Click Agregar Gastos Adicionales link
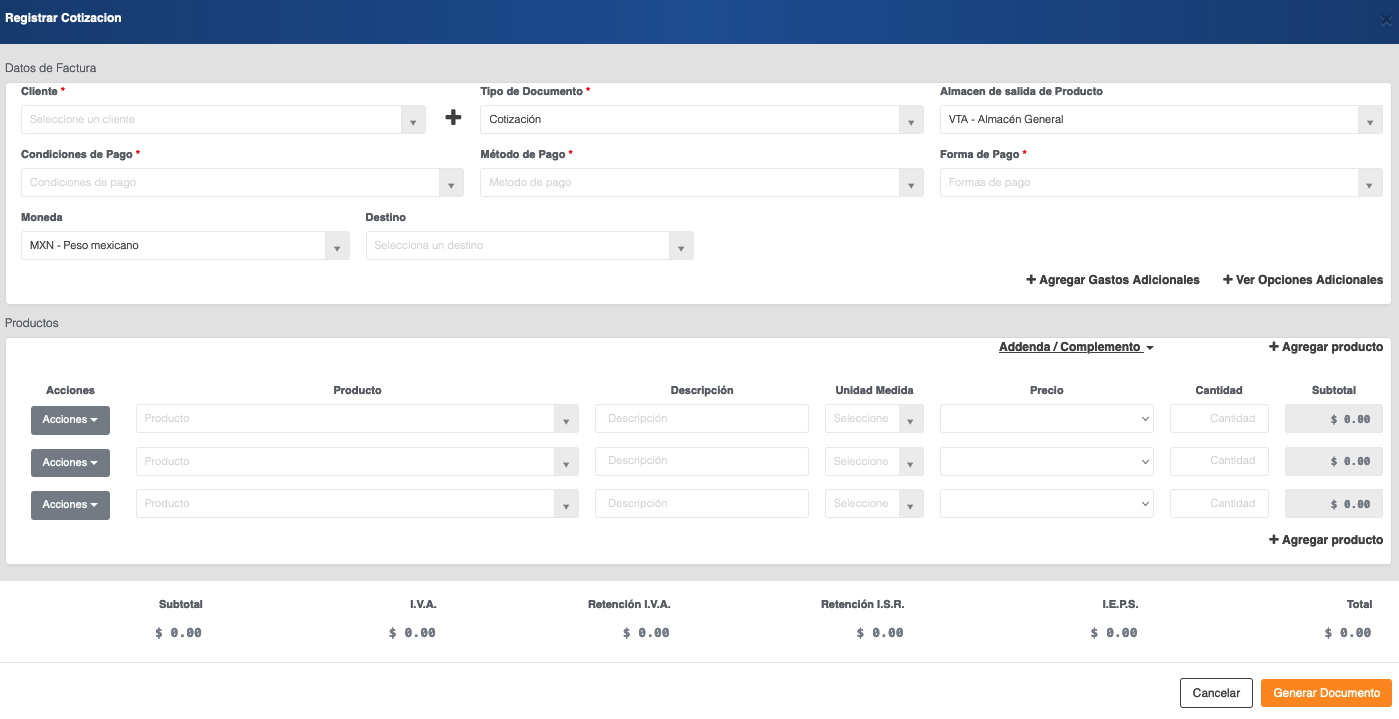Viewport: 1399px width, 719px height. tap(1112, 280)
